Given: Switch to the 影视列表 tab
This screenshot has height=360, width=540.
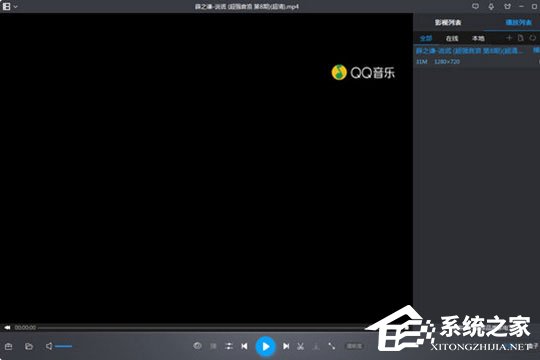Looking at the screenshot, I should pos(448,23).
